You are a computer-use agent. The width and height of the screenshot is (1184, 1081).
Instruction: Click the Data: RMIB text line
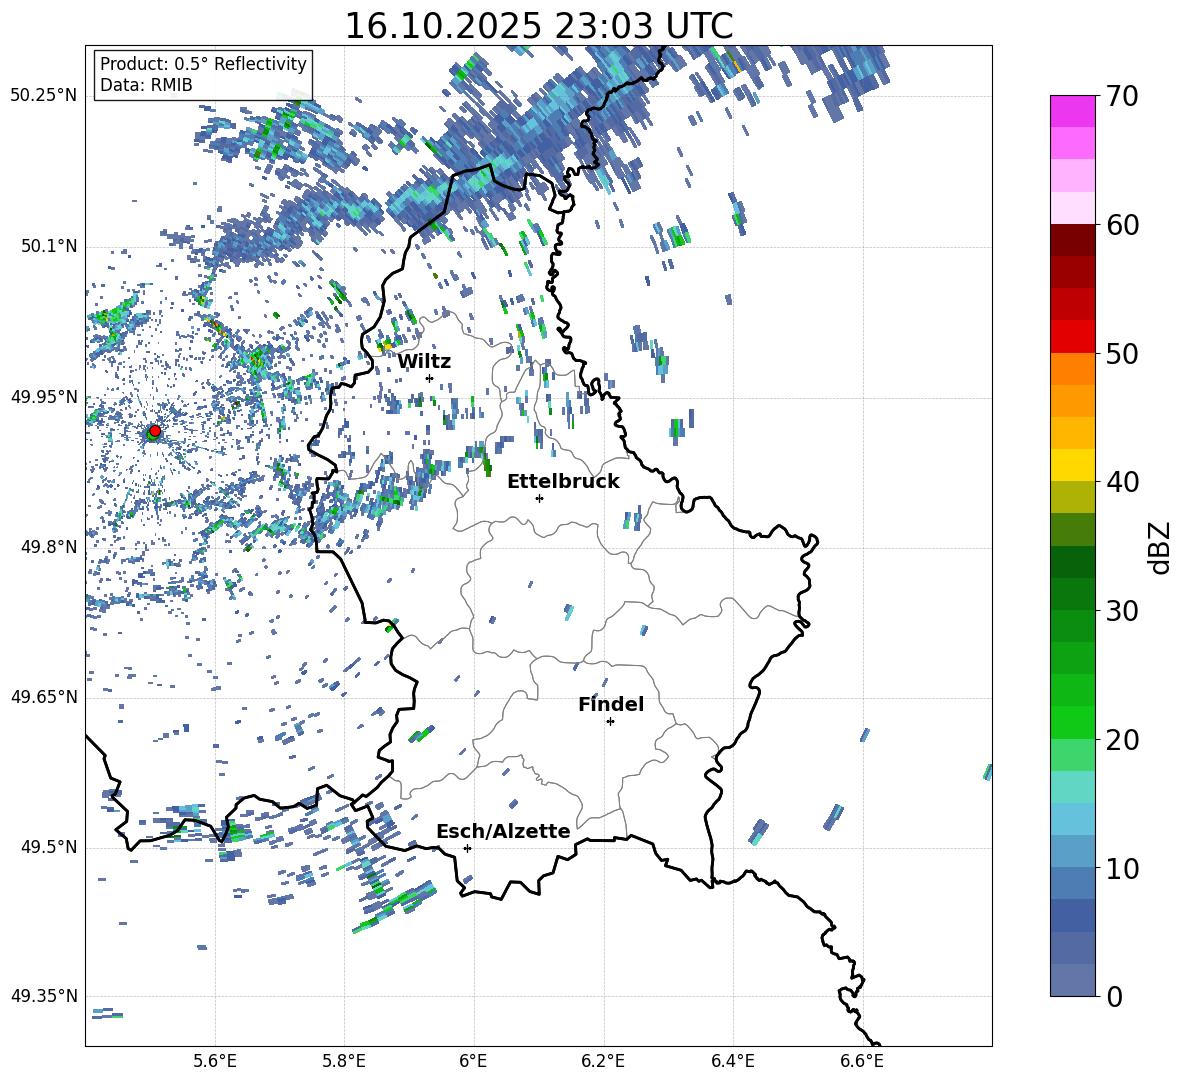pos(146,85)
